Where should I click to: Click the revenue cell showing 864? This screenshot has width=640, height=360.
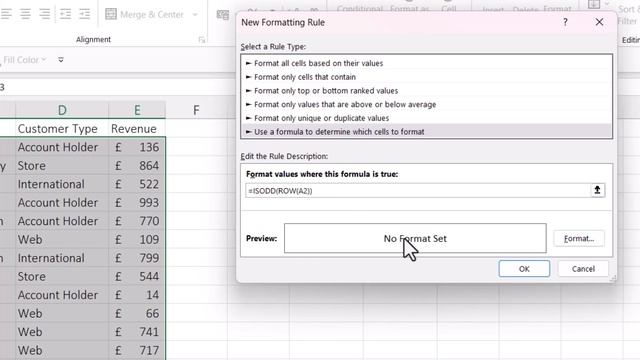(137, 166)
